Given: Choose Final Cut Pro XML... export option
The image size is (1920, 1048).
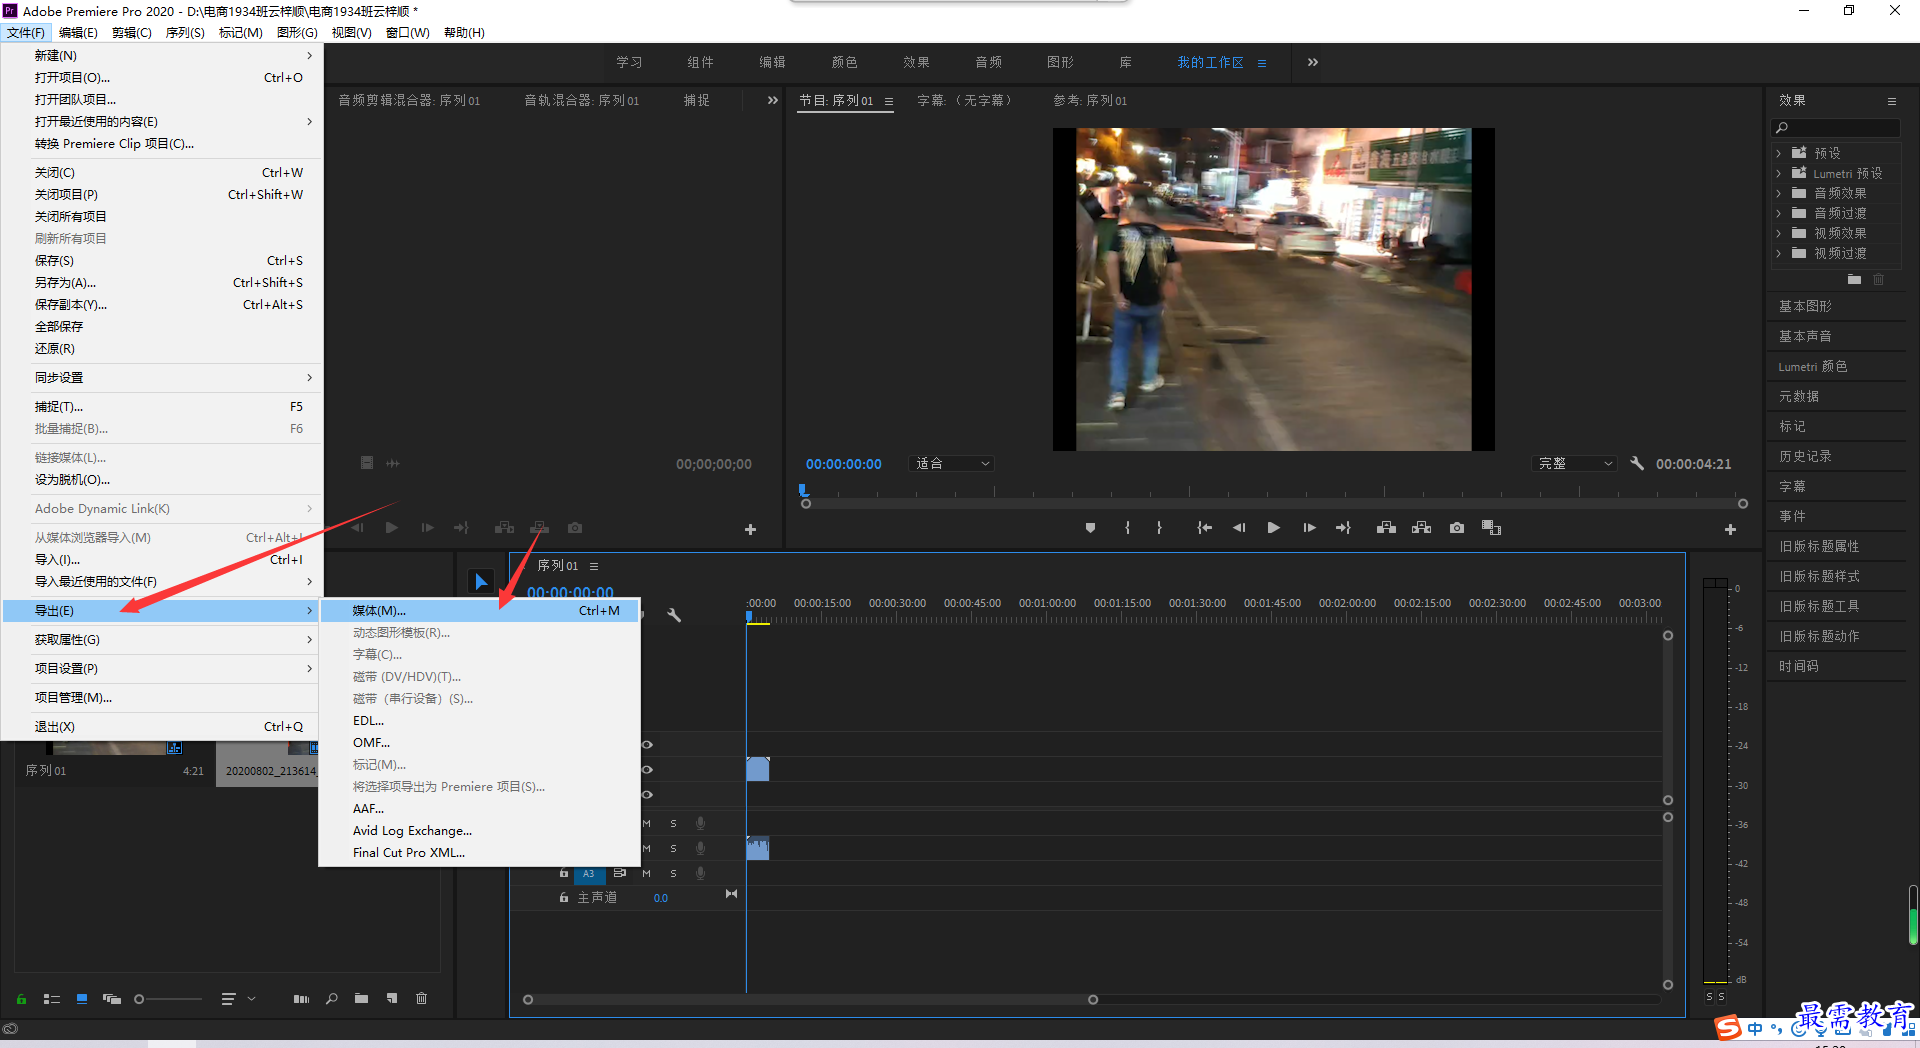Looking at the screenshot, I should coord(480,852).
